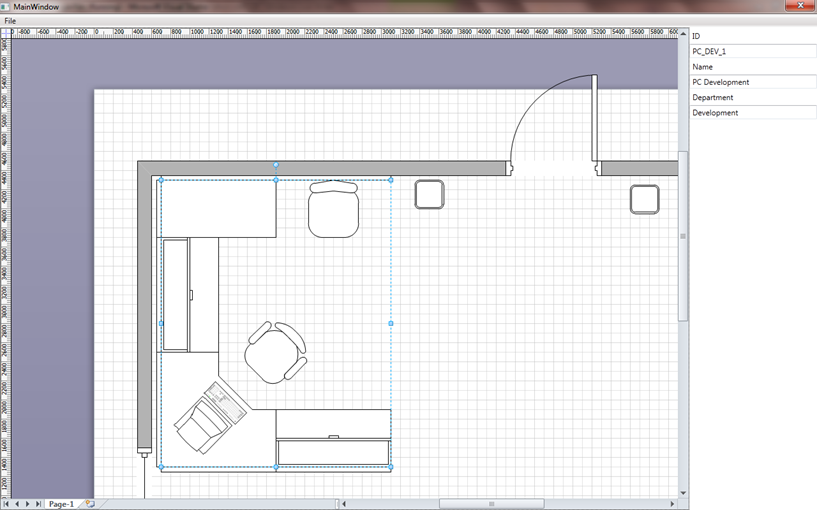Click the rotation handle above the selected workstation

pos(276,165)
